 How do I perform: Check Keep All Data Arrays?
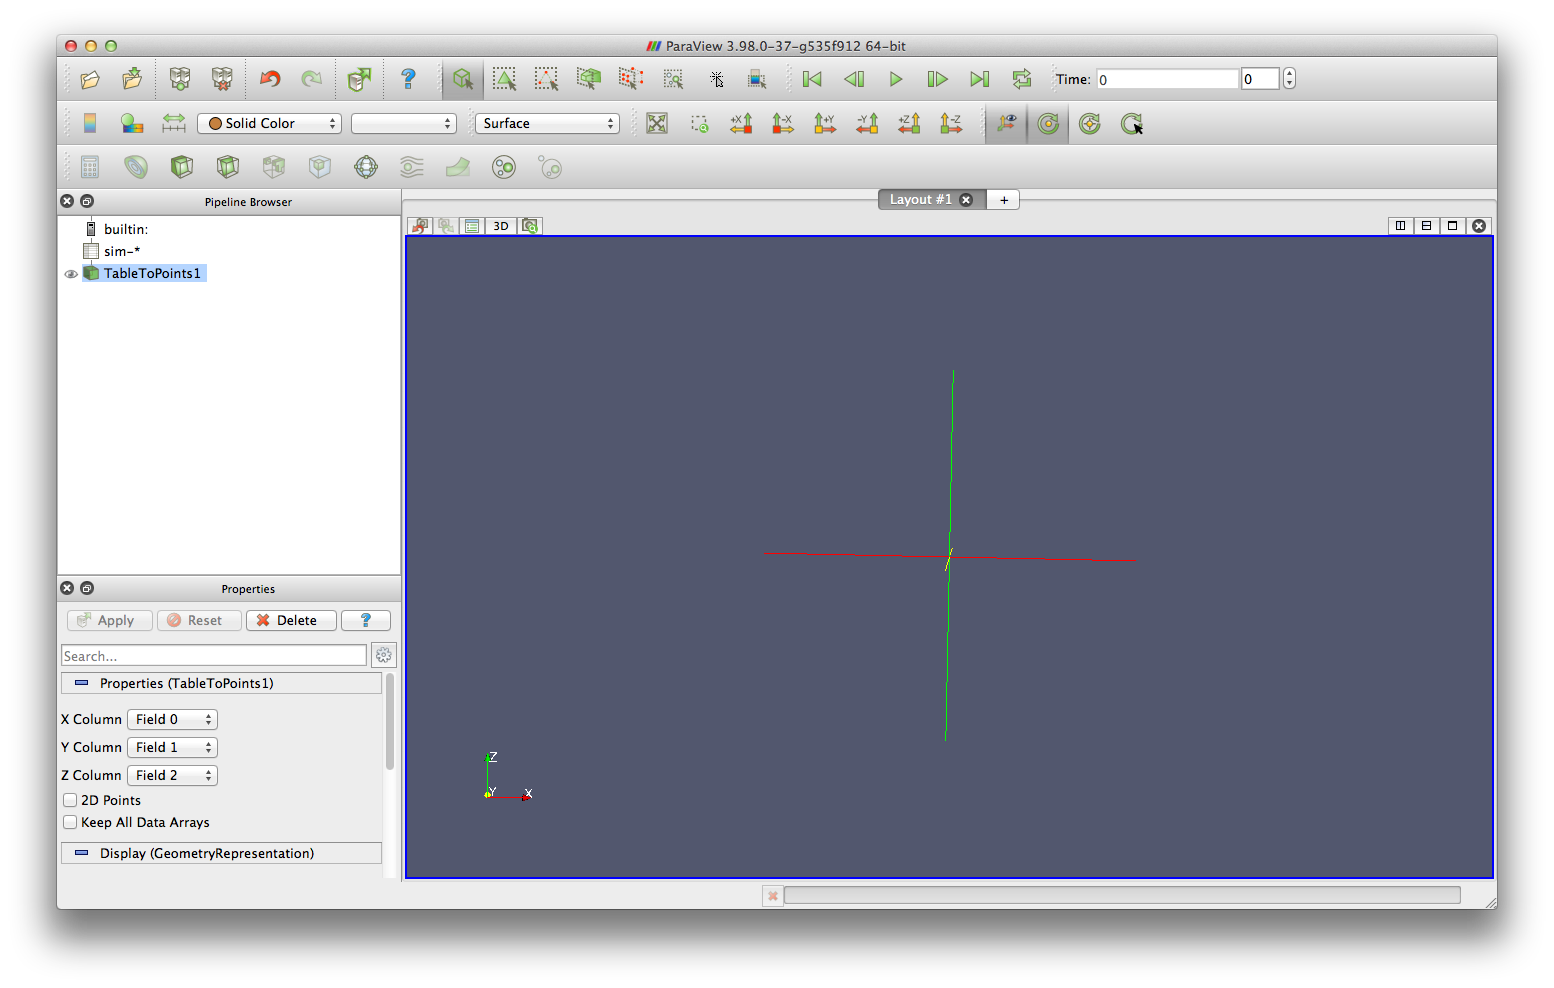[x=70, y=822]
